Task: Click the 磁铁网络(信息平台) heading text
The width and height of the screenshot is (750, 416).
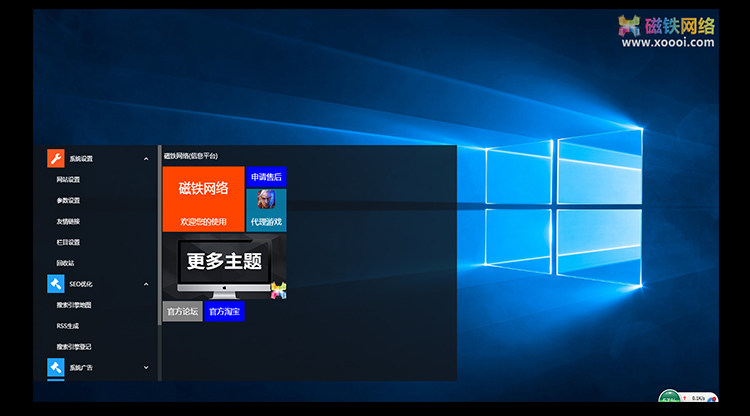Action: coord(190,156)
